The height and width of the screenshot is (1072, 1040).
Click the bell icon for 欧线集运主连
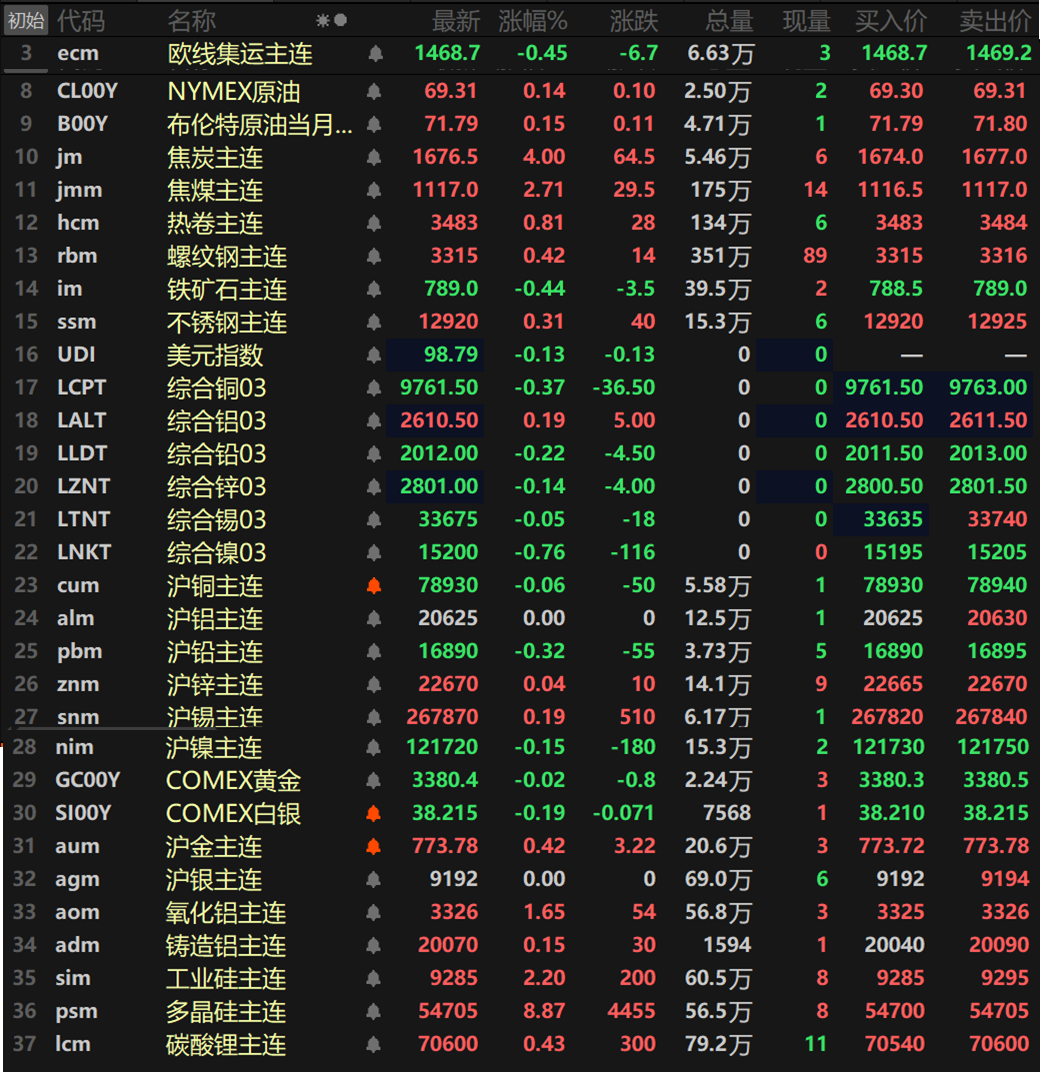[x=374, y=53]
